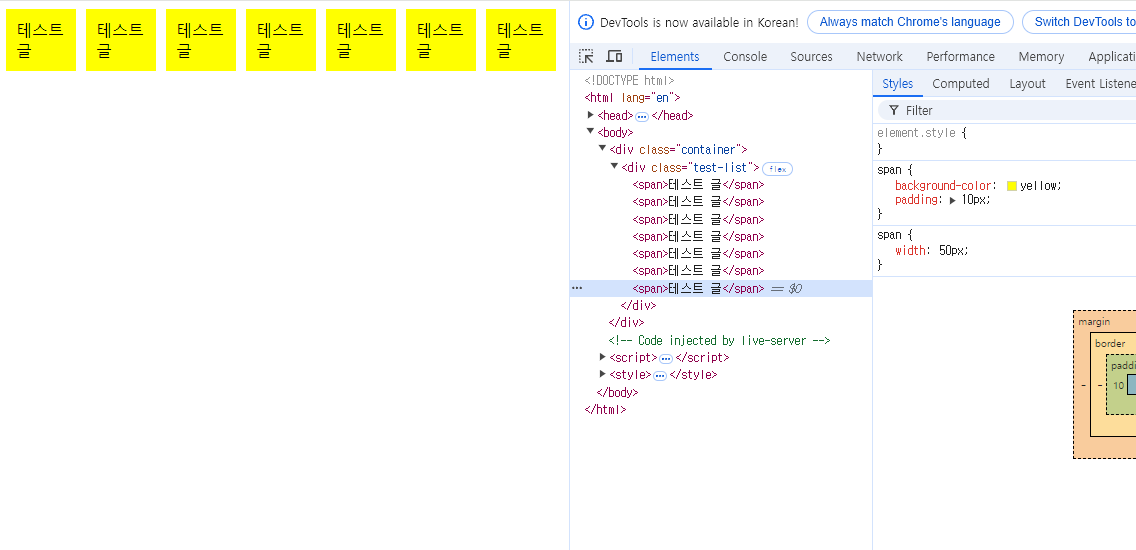
Task: Collapse the div test-list node
Action: click(614, 166)
